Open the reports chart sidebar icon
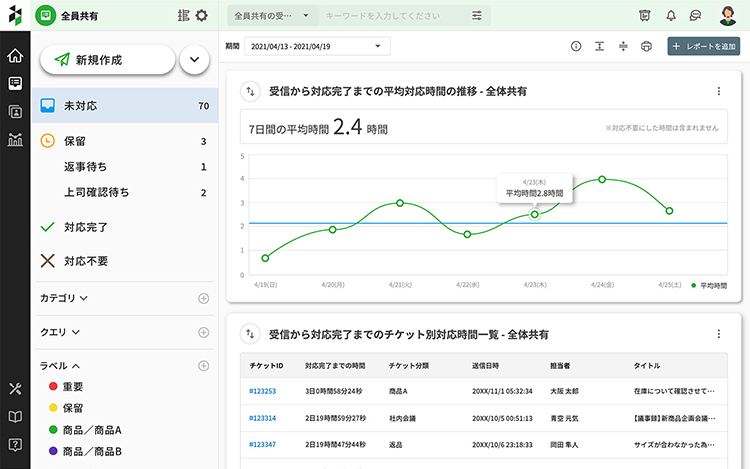 tap(15, 140)
